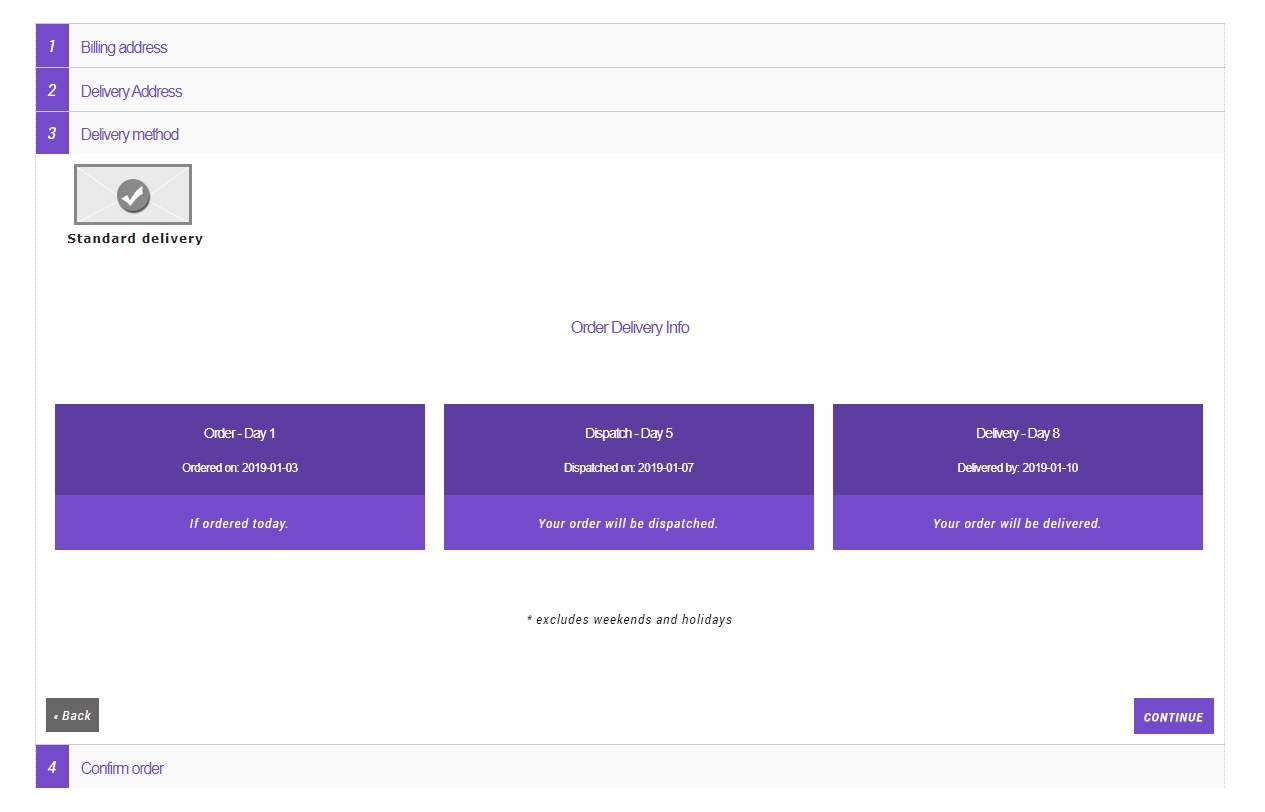Click step number 2 badge
The image size is (1265, 812).
pos(52,90)
